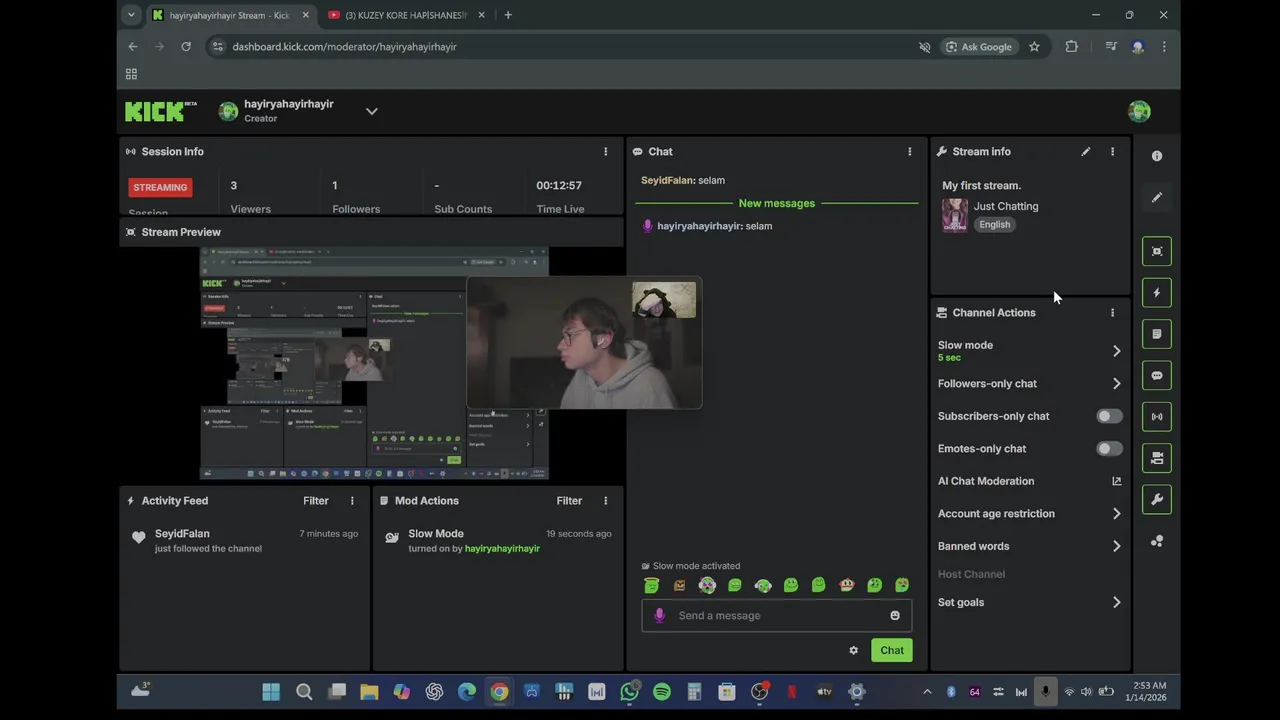The height and width of the screenshot is (720, 1280).
Task: Open the Mod Actions Filter
Action: 569,501
